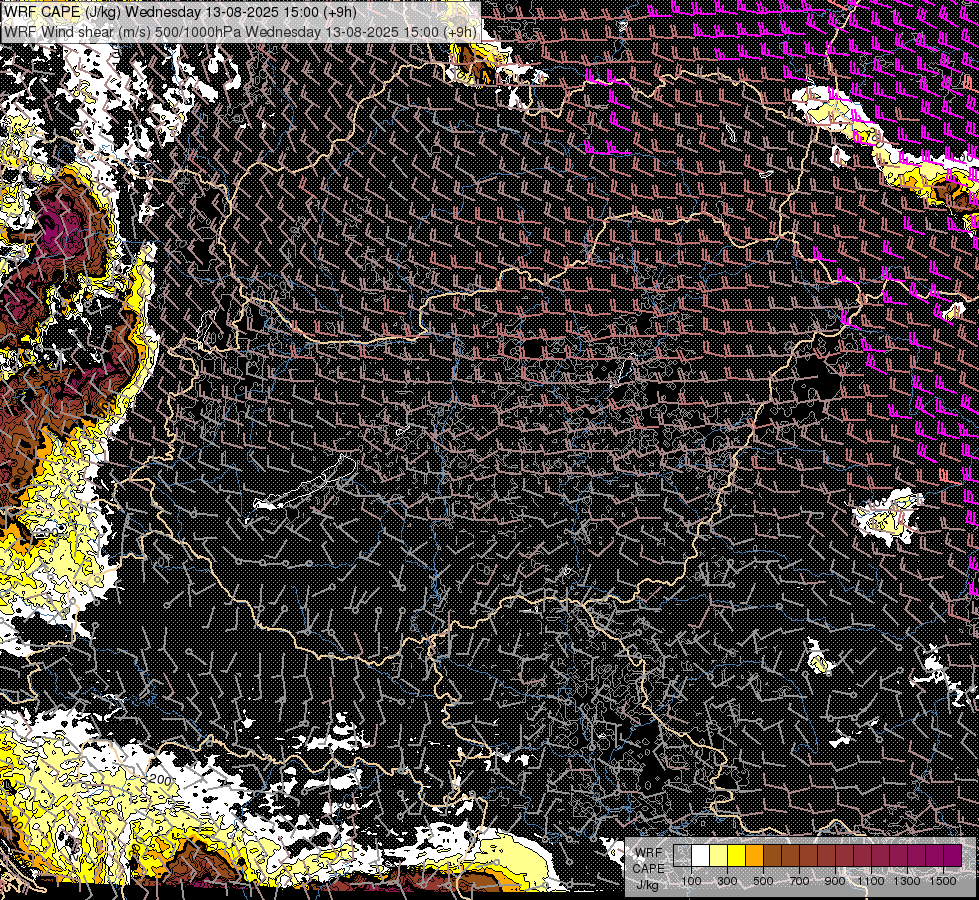This screenshot has height=900, width=979.
Task: Click the WRF Wind shear title line
Action: coord(240,32)
